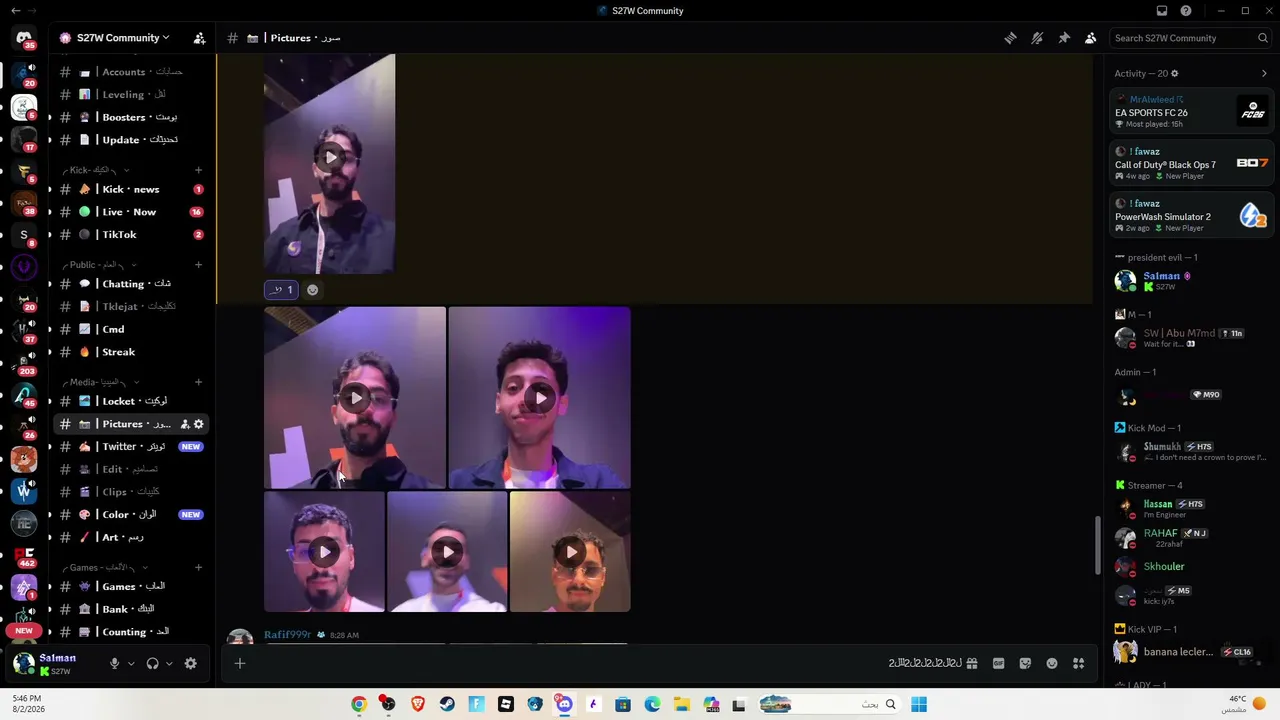Open the Live Now channel
The image size is (1280, 720).
point(131,212)
